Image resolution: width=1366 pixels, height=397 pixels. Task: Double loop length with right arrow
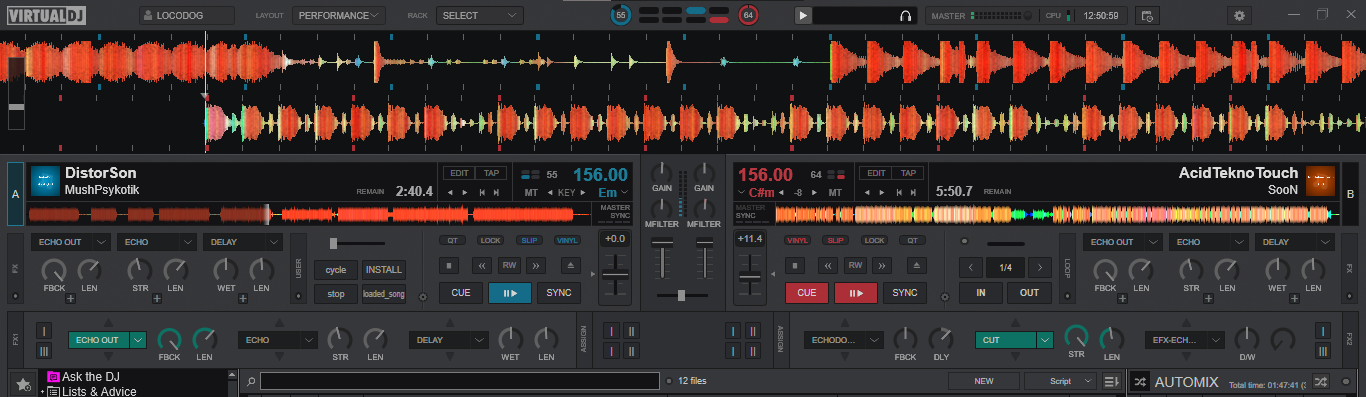[x=1040, y=267]
